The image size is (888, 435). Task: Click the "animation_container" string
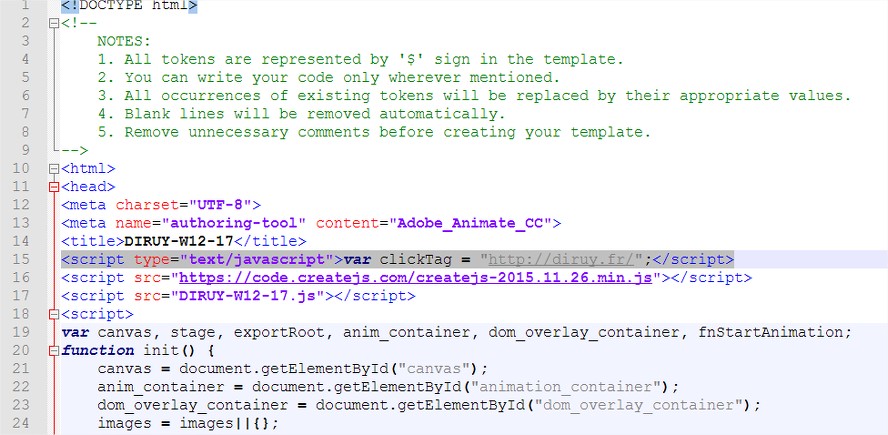566,387
